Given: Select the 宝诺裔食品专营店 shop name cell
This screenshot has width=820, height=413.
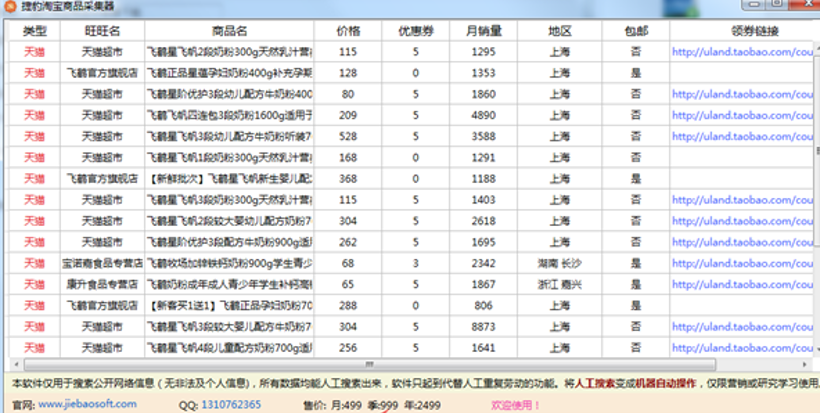Looking at the screenshot, I should click(x=102, y=263).
